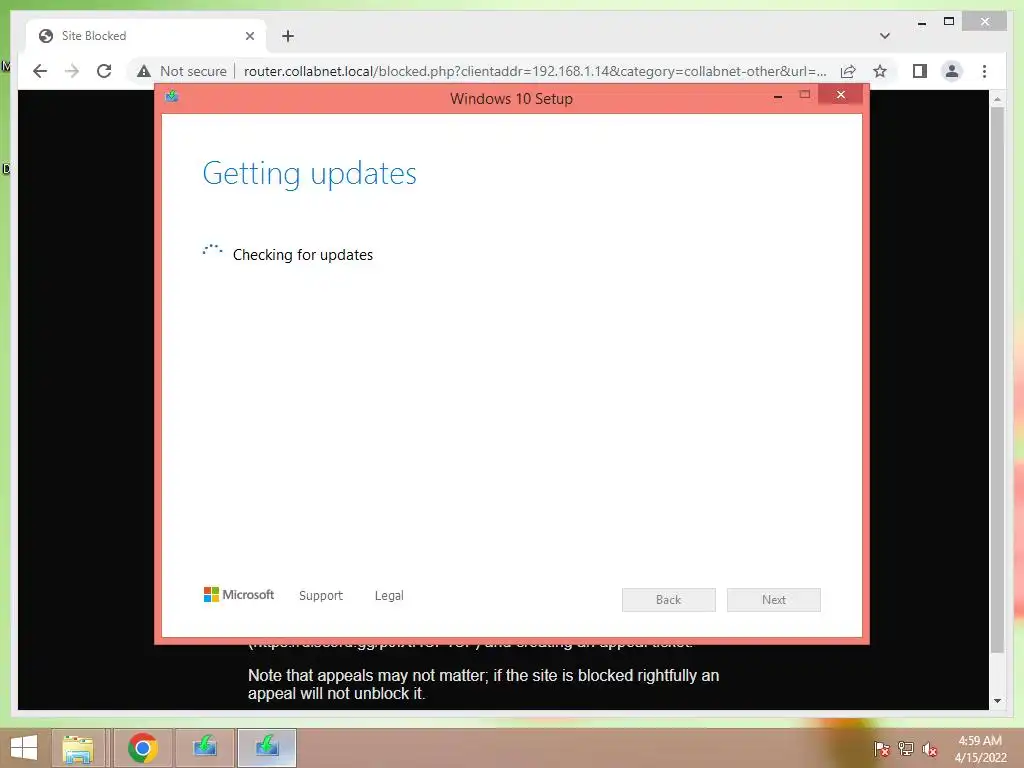Open Action Center flag tray icon
The width and height of the screenshot is (1024, 768).
882,749
